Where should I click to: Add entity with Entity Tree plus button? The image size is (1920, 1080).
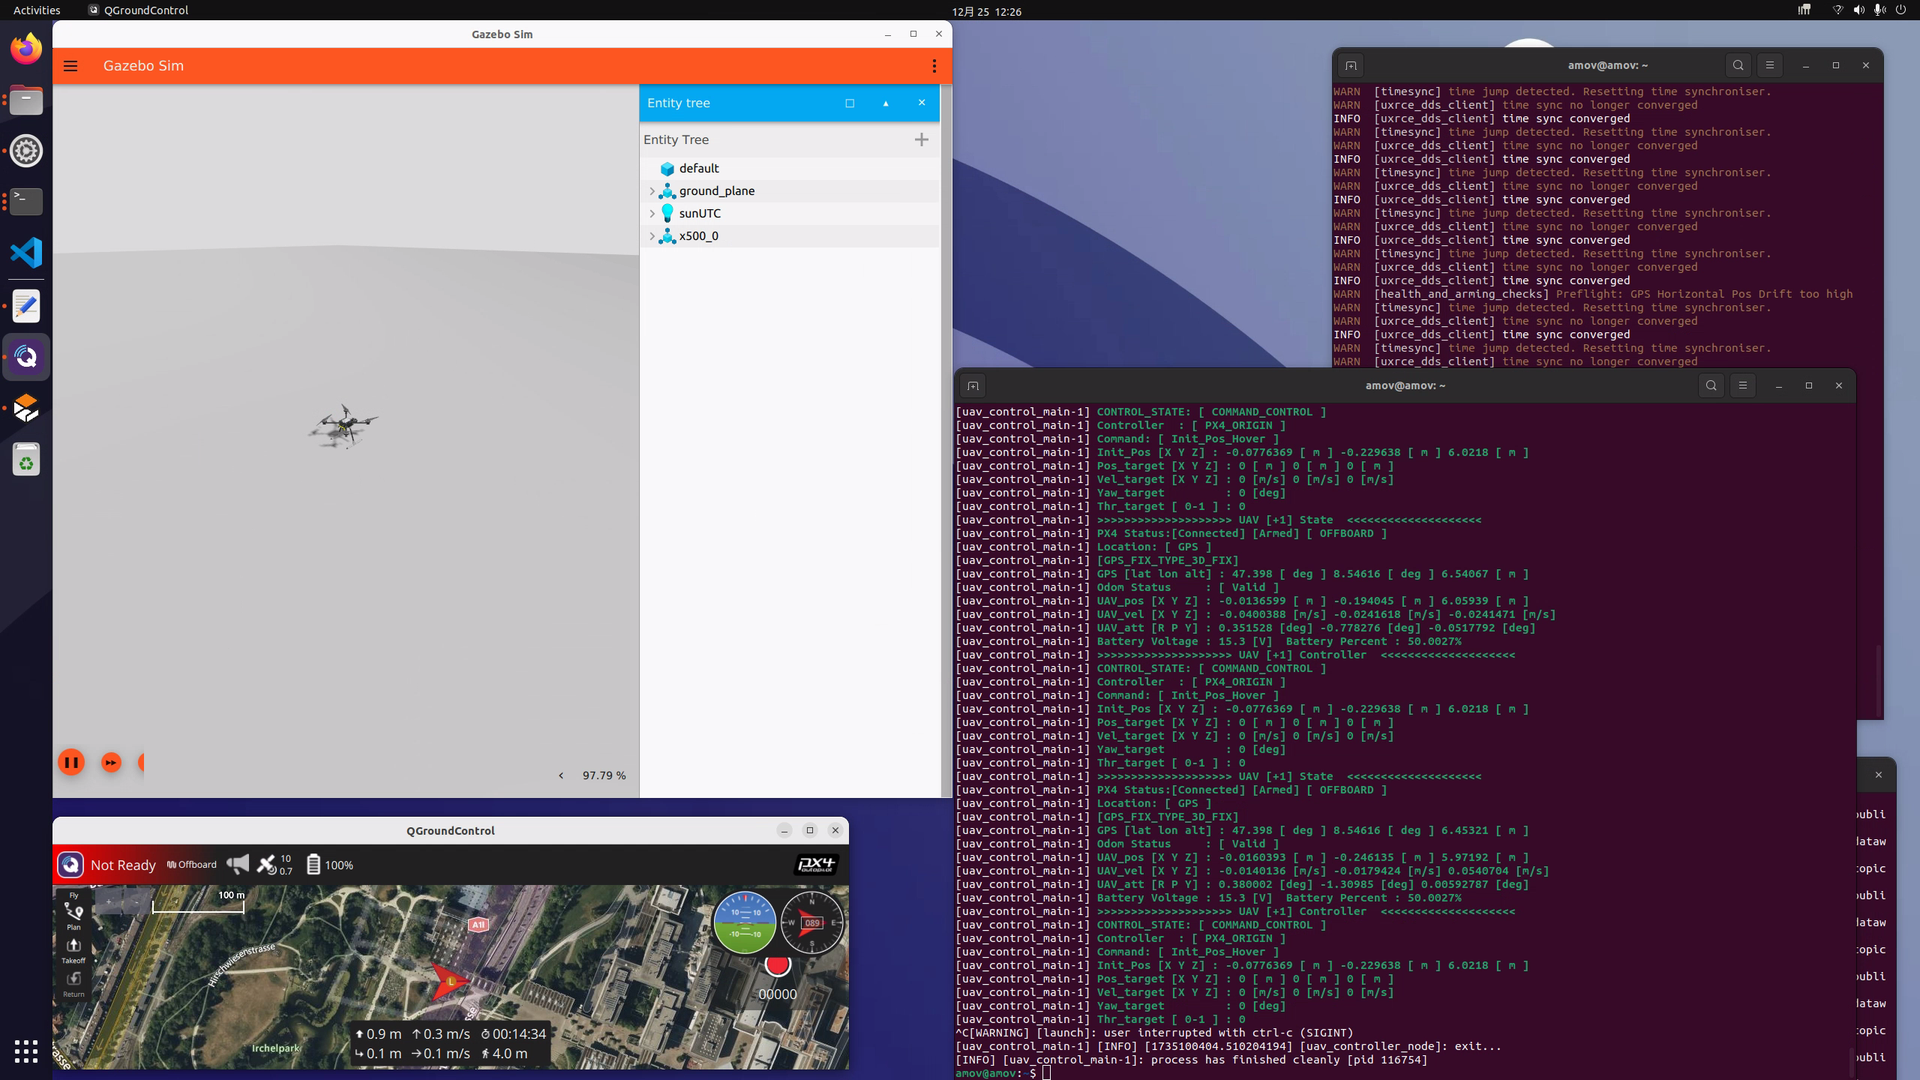pyautogui.click(x=922, y=140)
